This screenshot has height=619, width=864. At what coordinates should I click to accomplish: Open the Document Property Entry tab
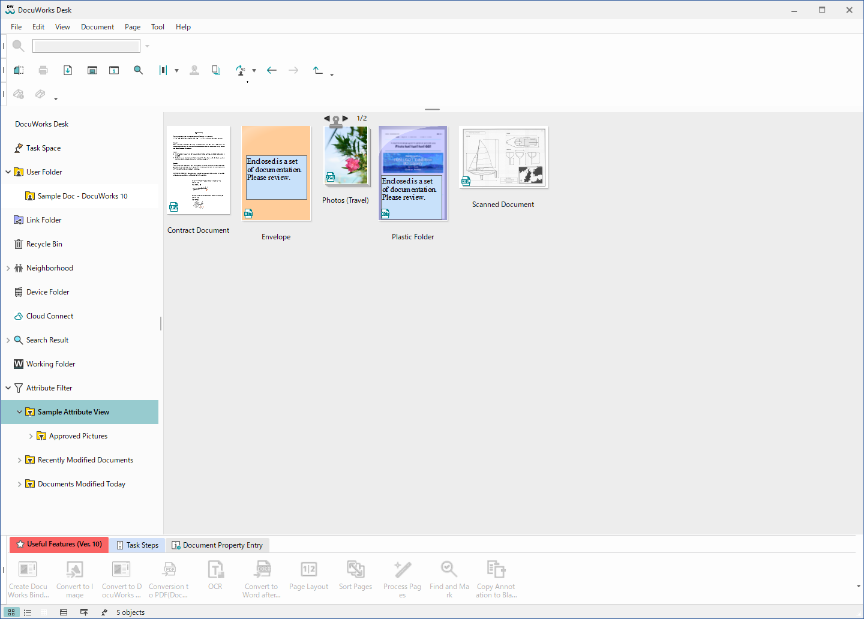click(x=217, y=545)
